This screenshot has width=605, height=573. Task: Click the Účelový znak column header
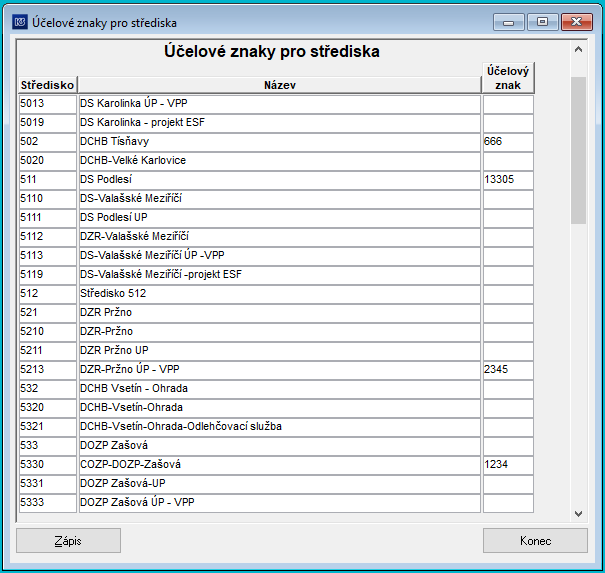(x=508, y=78)
